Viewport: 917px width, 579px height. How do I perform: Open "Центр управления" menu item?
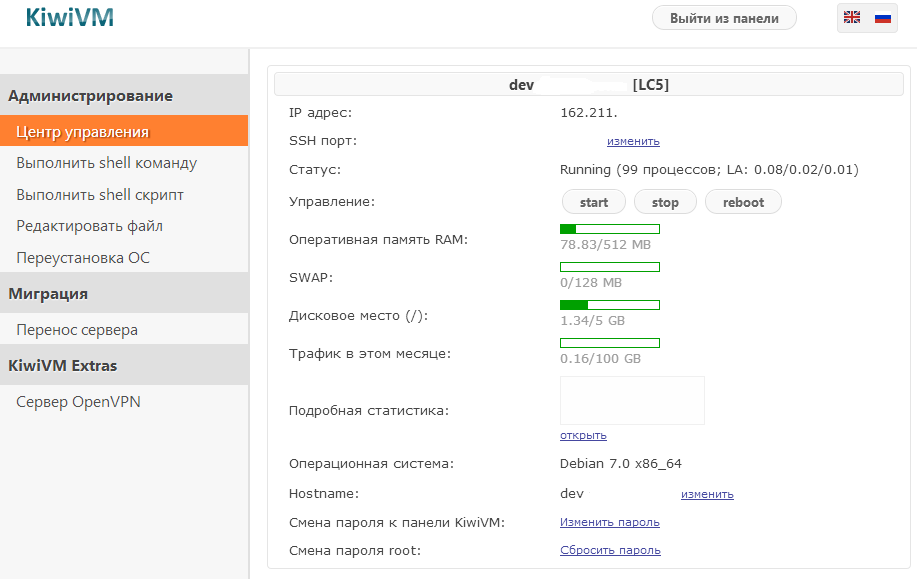[83, 131]
